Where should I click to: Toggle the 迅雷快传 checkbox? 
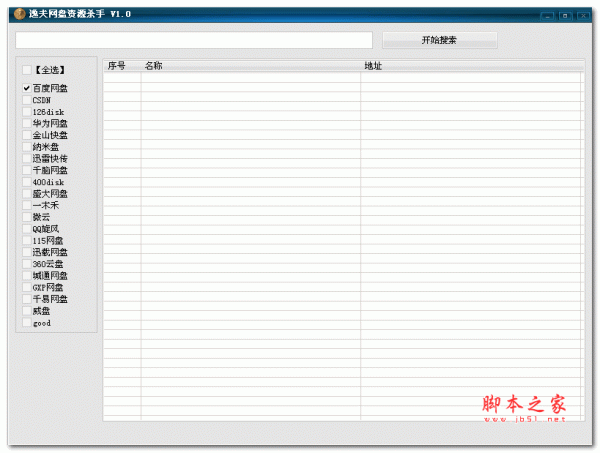pyautogui.click(x=26, y=158)
